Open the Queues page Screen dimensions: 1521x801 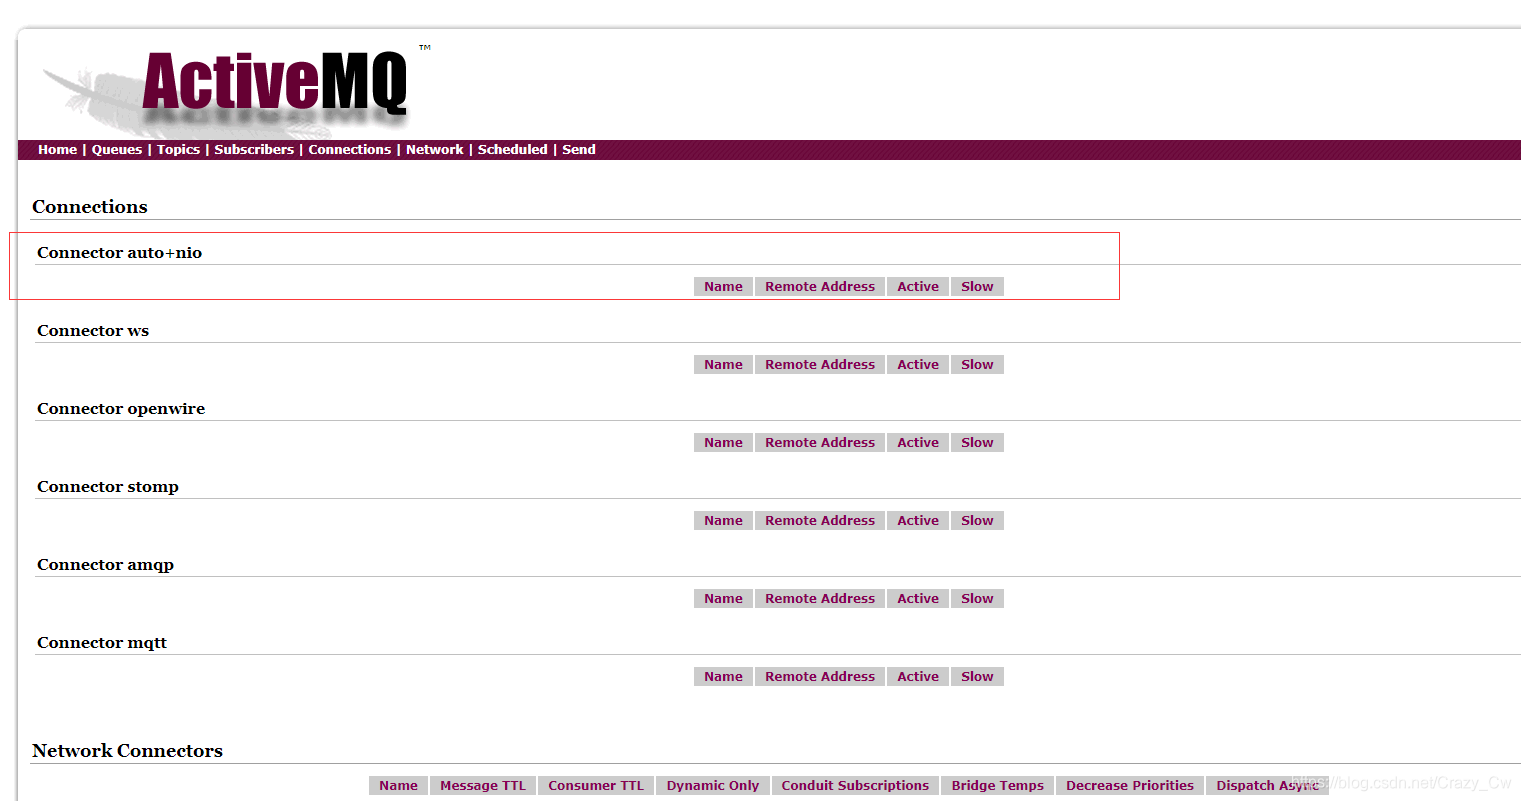point(117,149)
